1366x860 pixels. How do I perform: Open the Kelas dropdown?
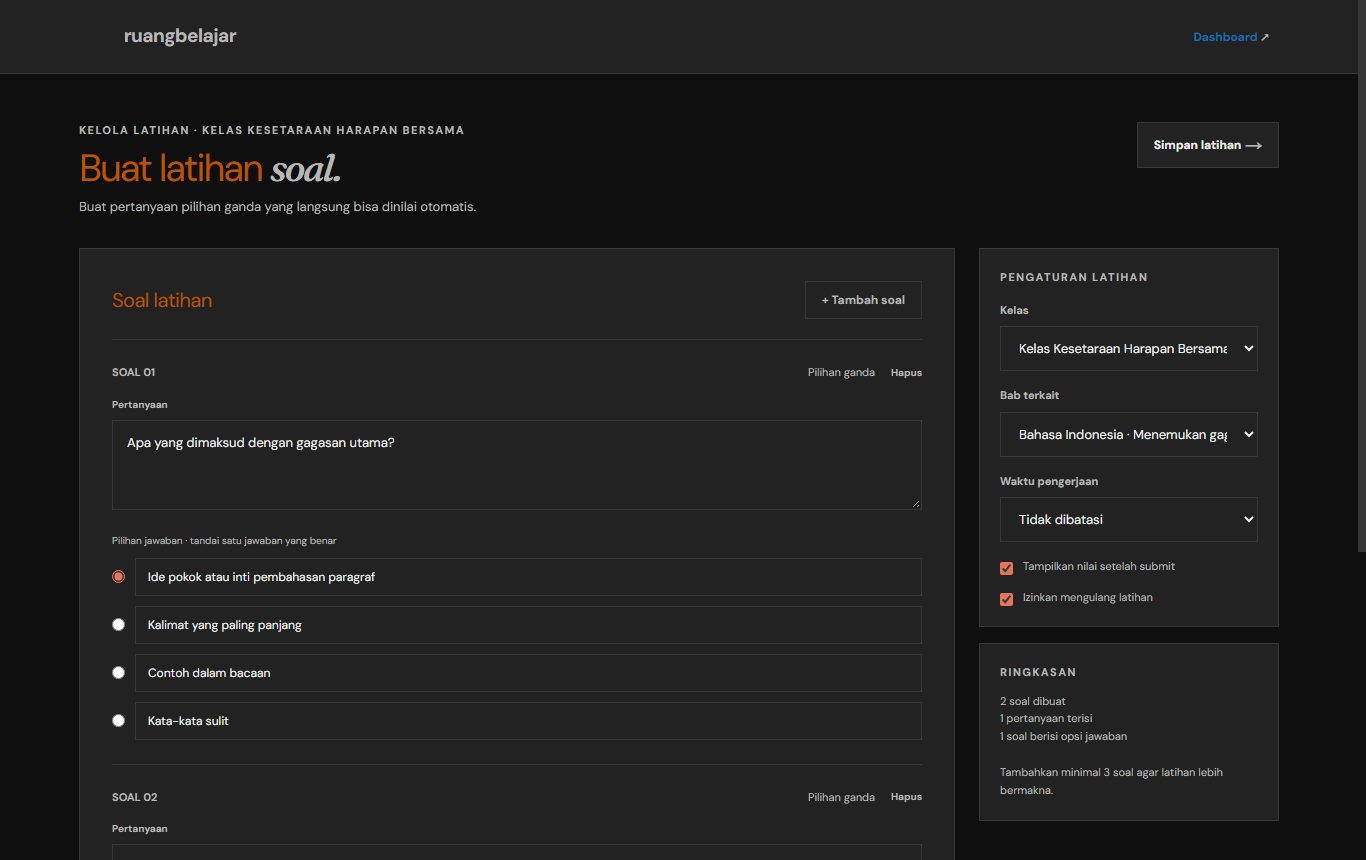[1128, 349]
